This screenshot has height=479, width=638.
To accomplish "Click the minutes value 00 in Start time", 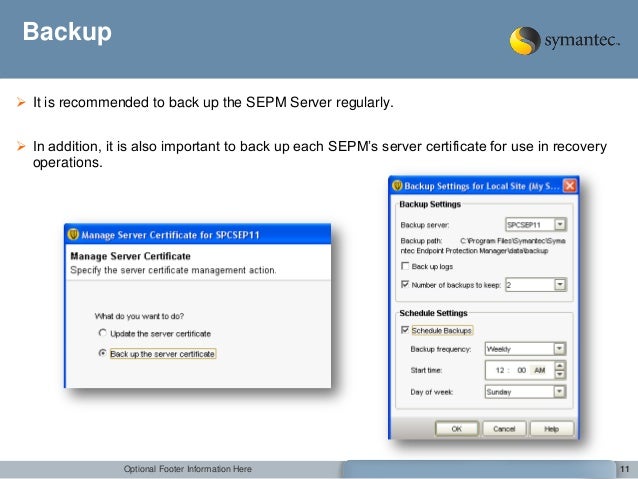I will (521, 370).
